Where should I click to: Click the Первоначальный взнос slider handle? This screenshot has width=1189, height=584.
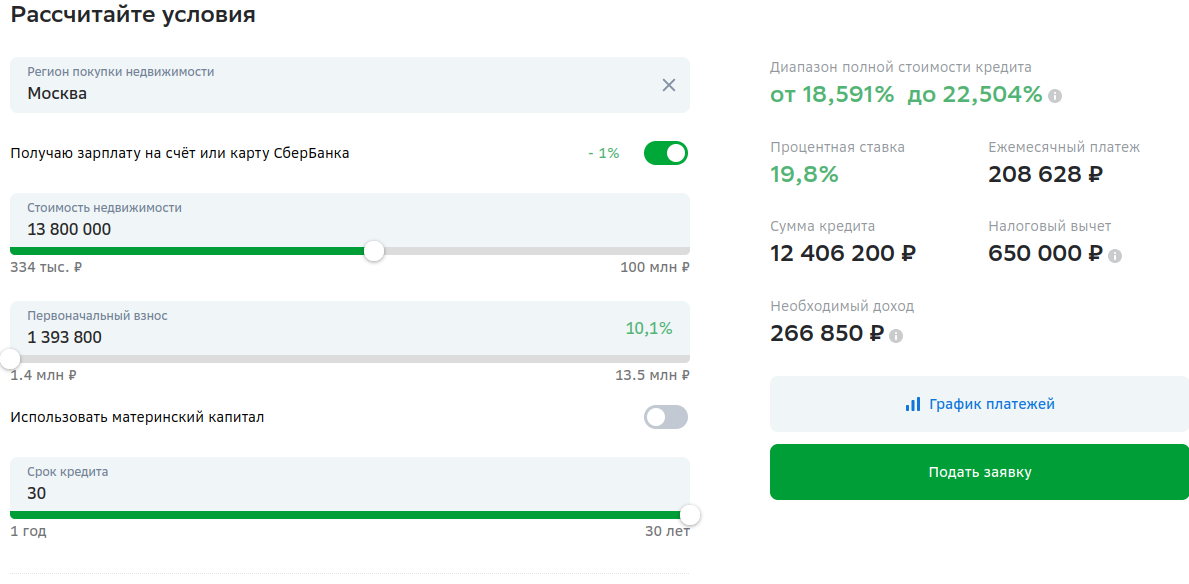[x=10, y=359]
